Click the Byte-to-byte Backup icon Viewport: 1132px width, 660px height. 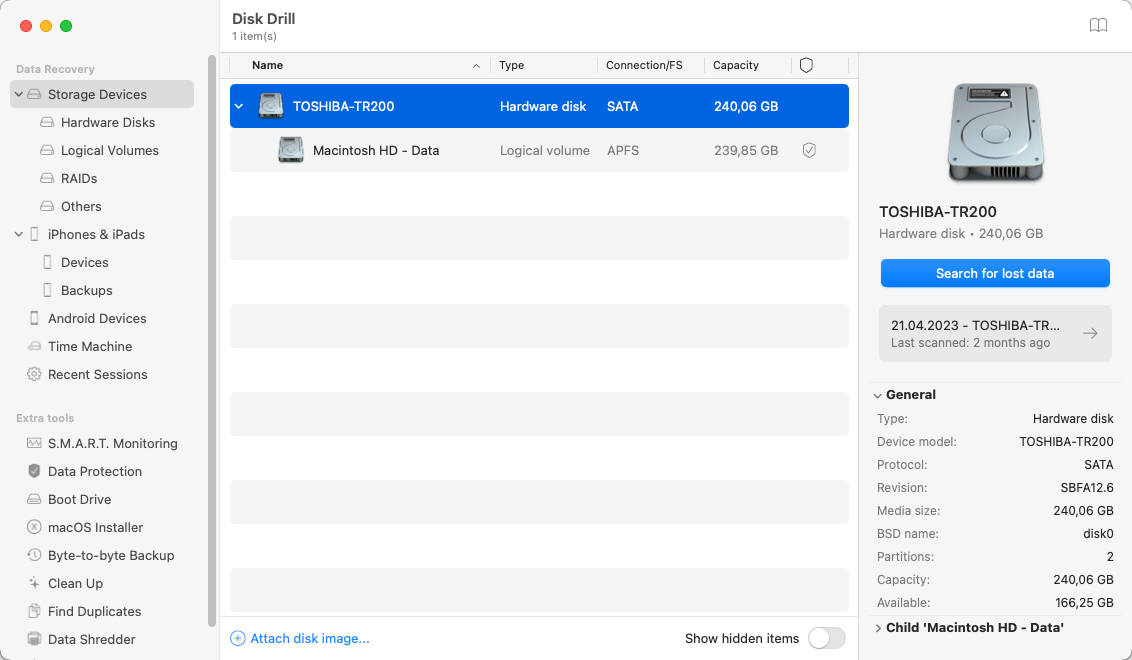(x=34, y=555)
